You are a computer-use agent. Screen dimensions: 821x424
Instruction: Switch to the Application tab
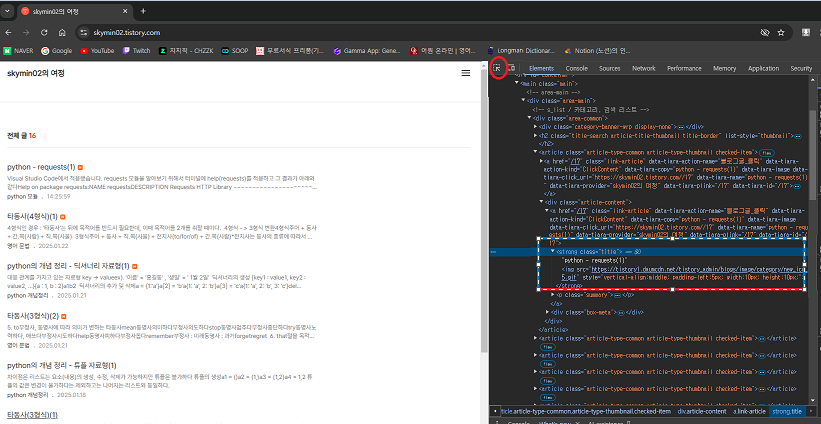tap(763, 68)
